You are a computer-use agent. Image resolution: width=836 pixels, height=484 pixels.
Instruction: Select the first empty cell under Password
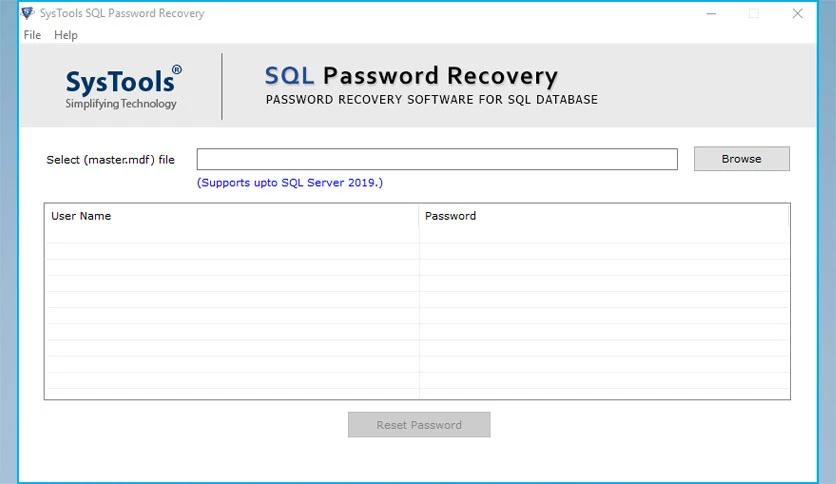[604, 235]
